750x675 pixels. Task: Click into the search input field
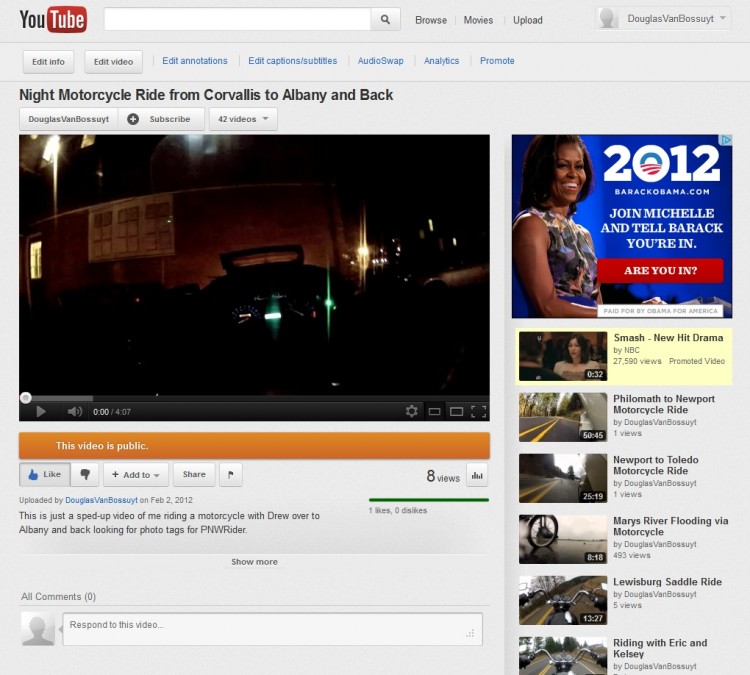pos(237,20)
